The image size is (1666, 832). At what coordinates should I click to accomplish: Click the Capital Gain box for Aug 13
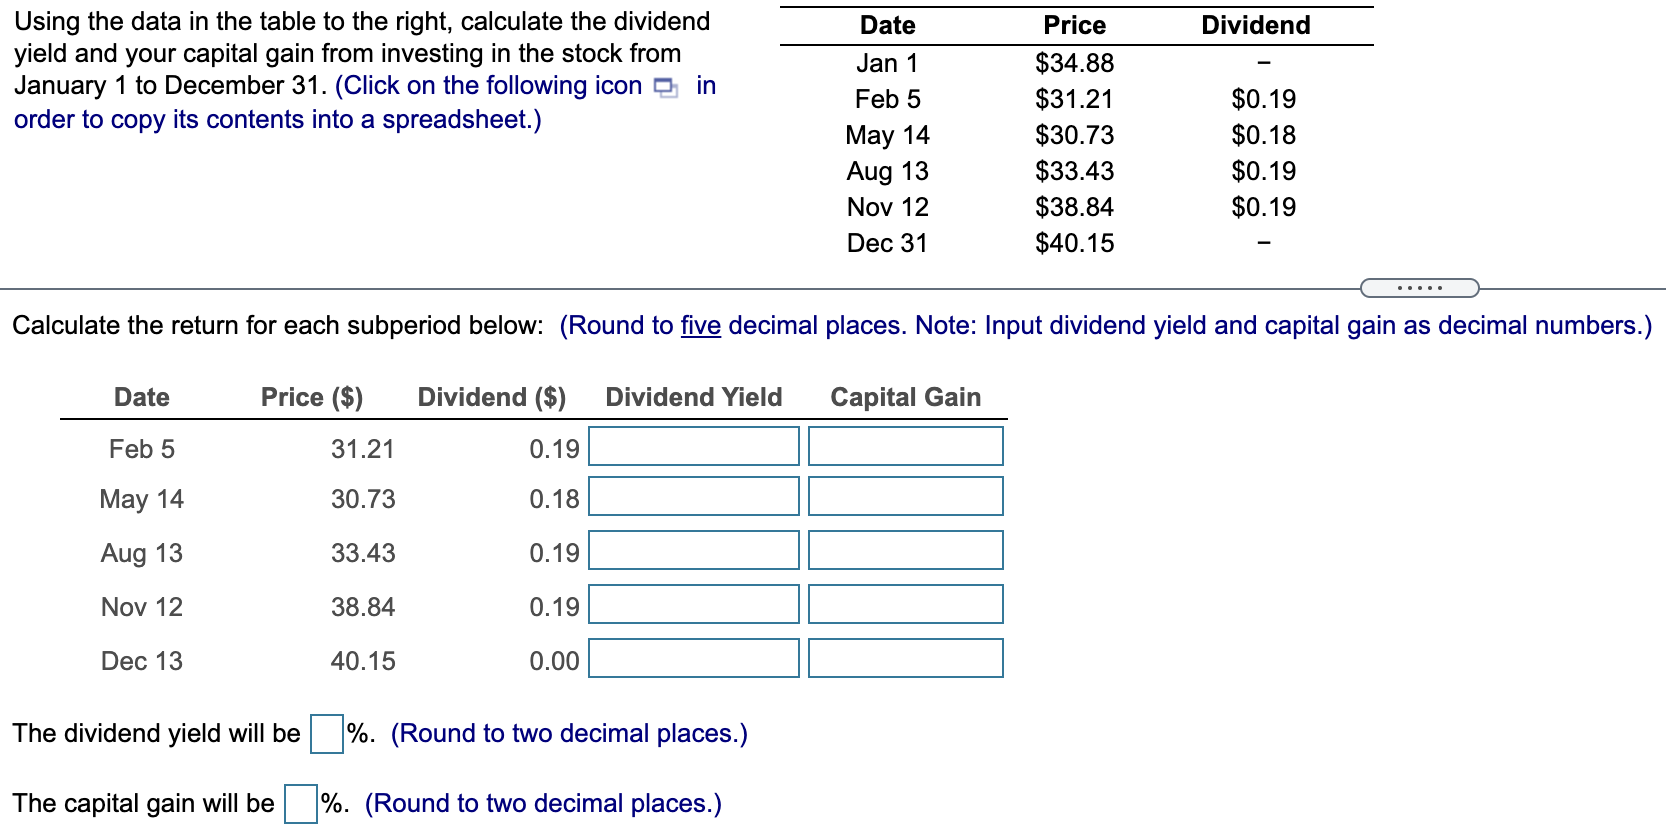(x=905, y=553)
